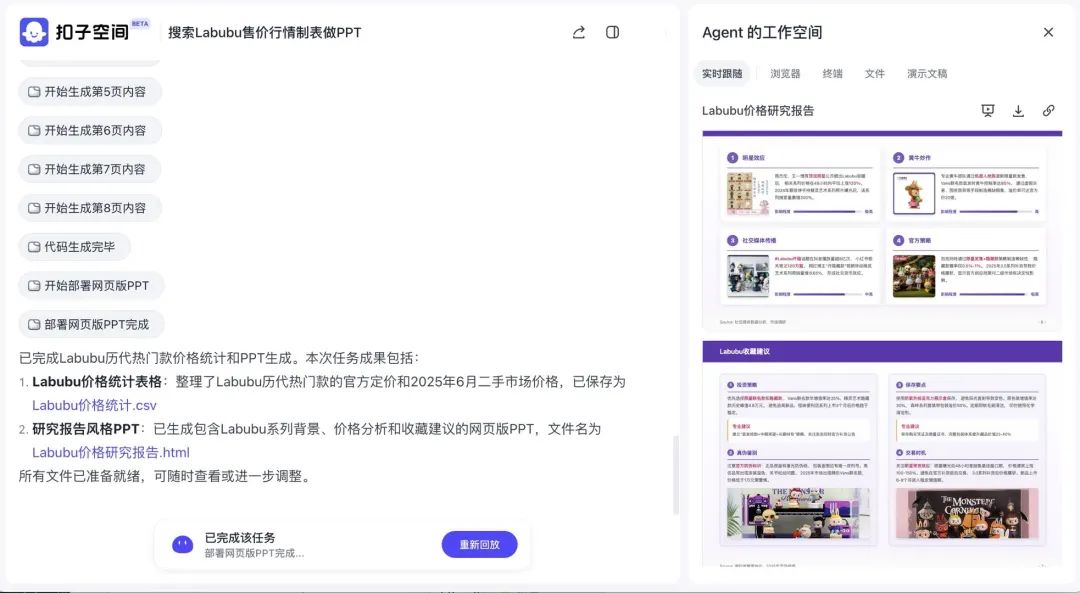Toggle the side panel layout icon
Screen dimensions: 1080x593
(x=612, y=32)
